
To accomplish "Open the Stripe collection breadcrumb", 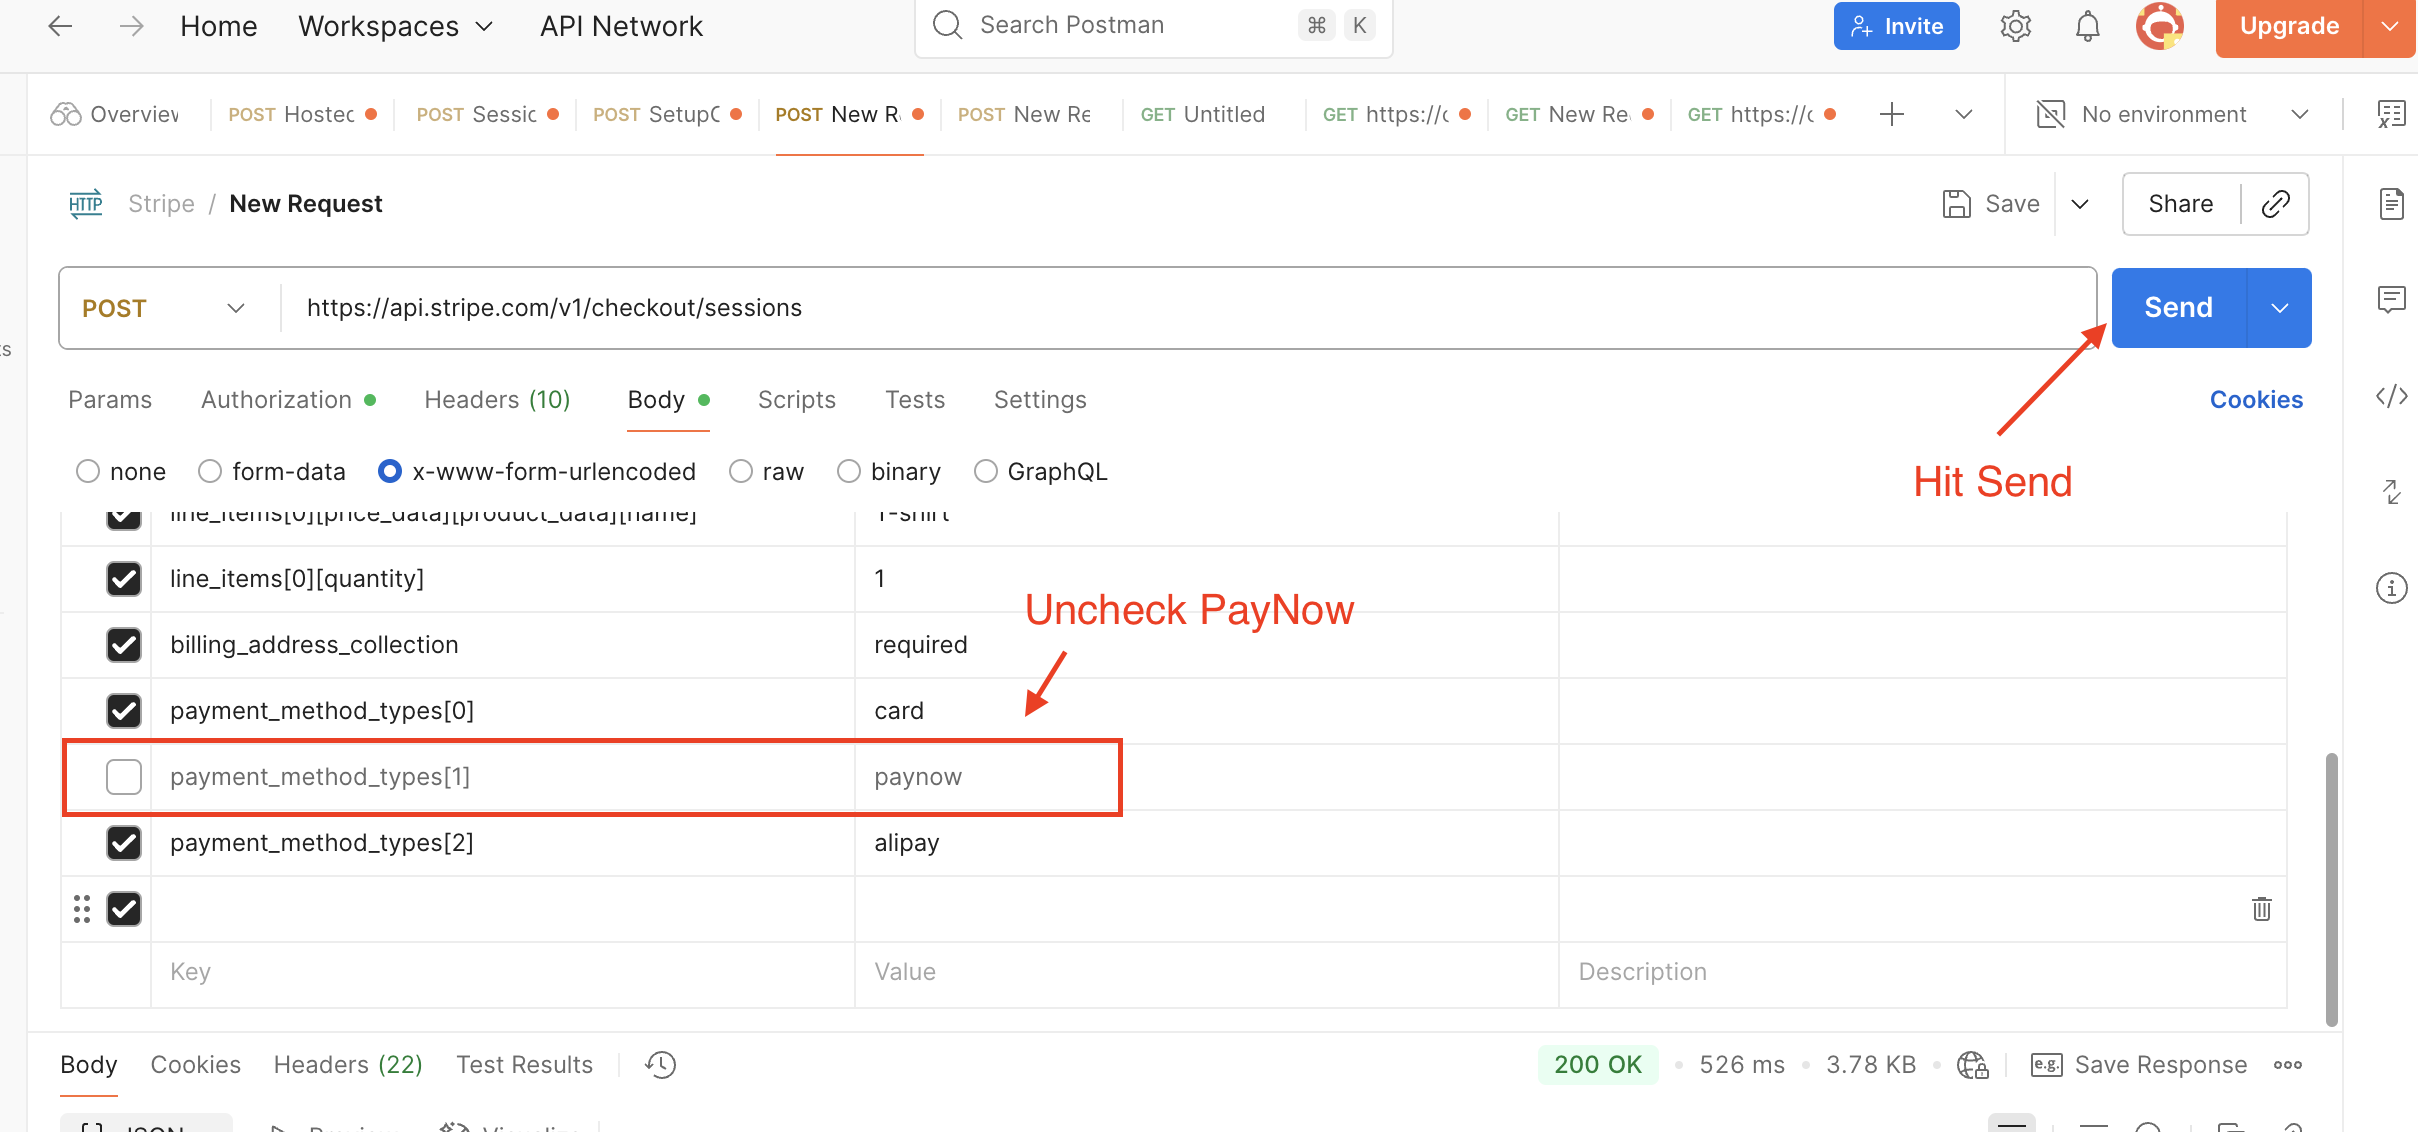I will (161, 204).
